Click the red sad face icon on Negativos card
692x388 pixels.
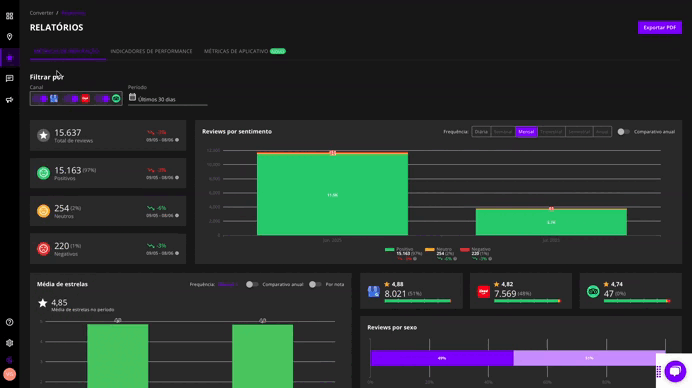[x=43, y=249]
